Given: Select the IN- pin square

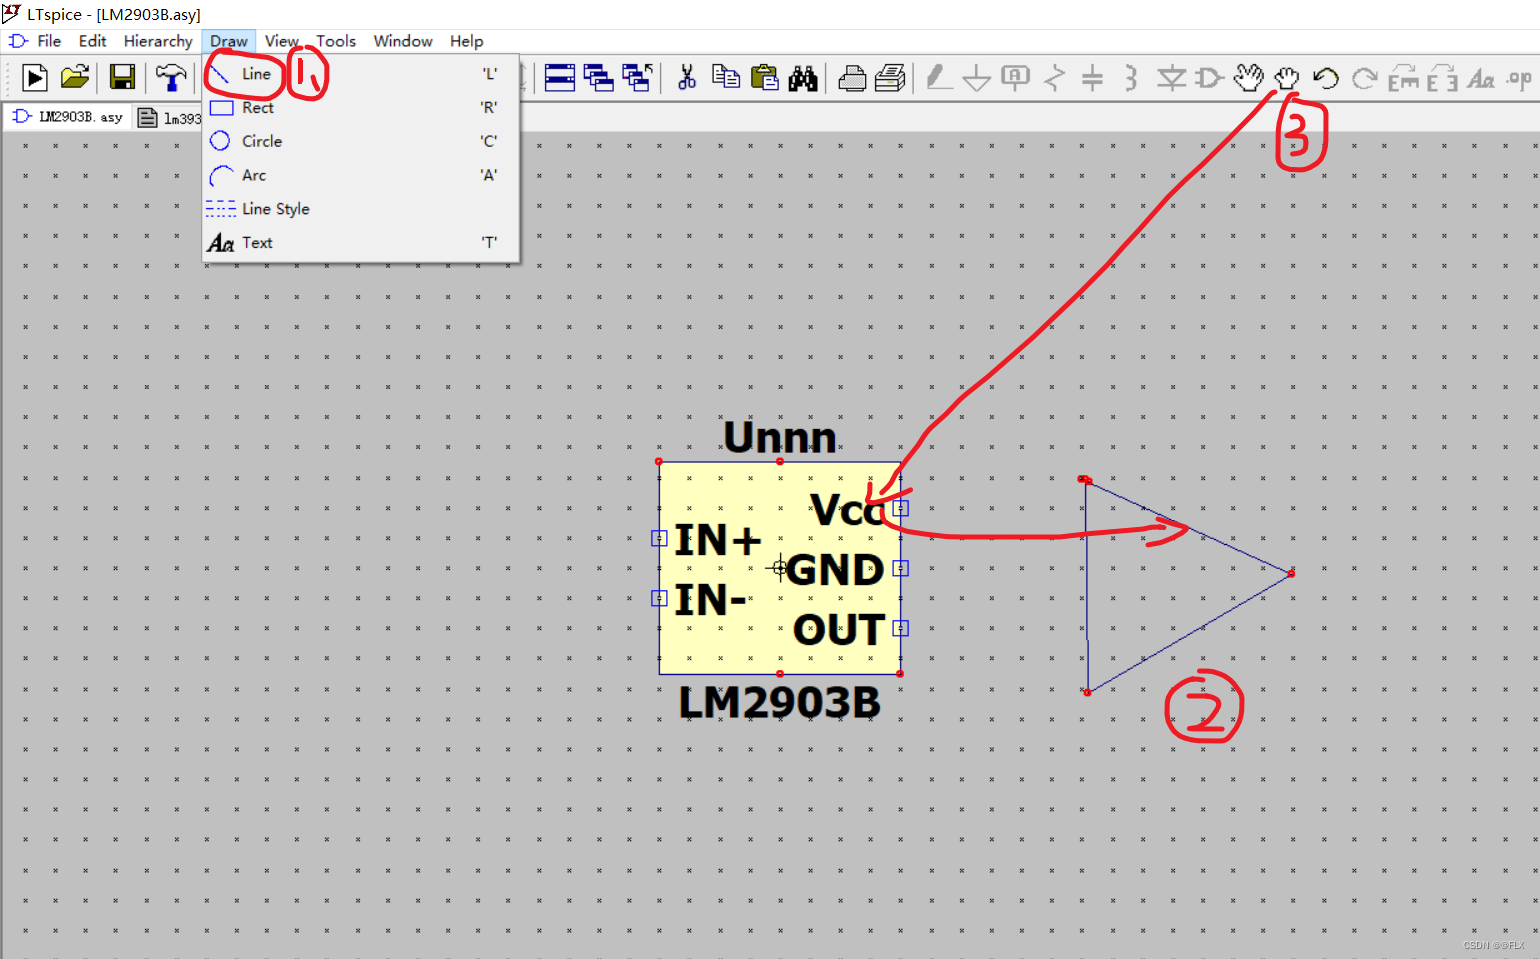Looking at the screenshot, I should (x=659, y=598).
